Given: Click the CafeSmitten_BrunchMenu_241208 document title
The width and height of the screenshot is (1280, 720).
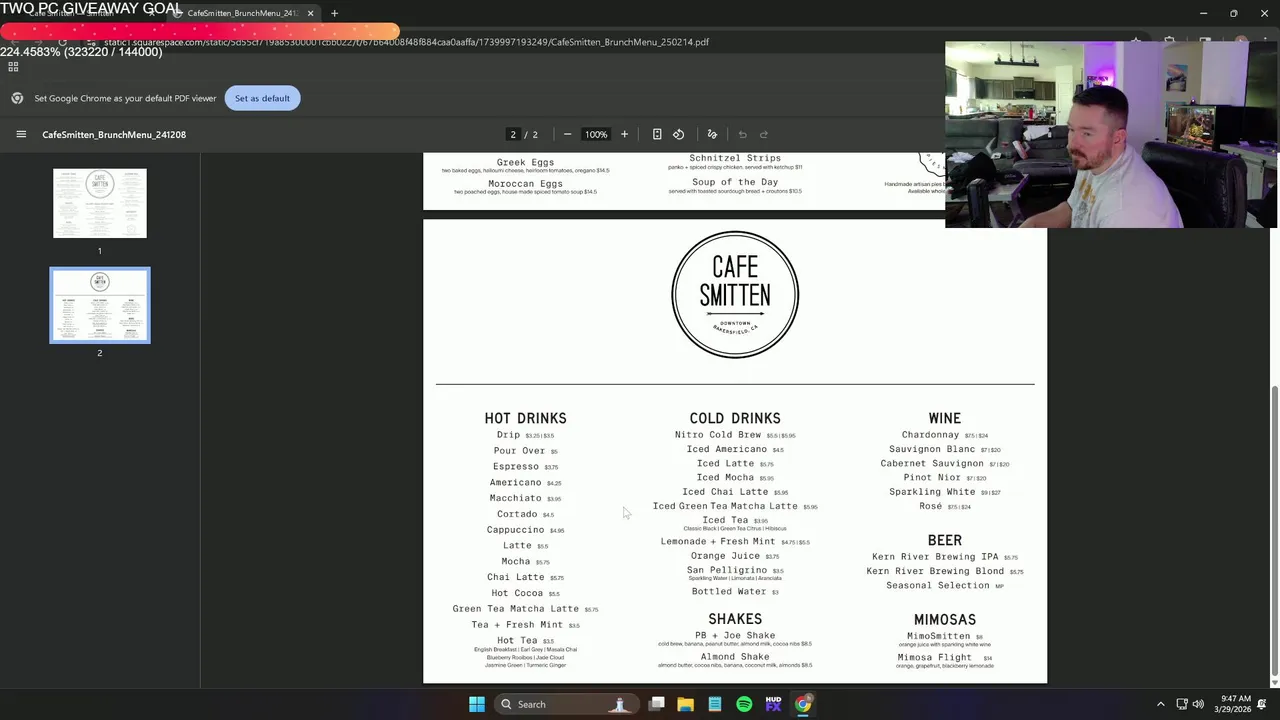Looking at the screenshot, I should [114, 134].
